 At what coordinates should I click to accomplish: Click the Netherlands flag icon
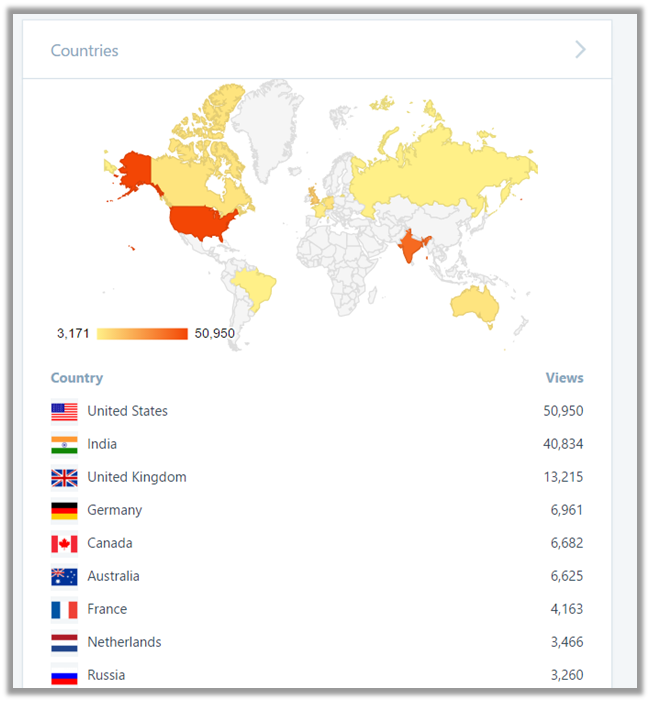tap(64, 642)
